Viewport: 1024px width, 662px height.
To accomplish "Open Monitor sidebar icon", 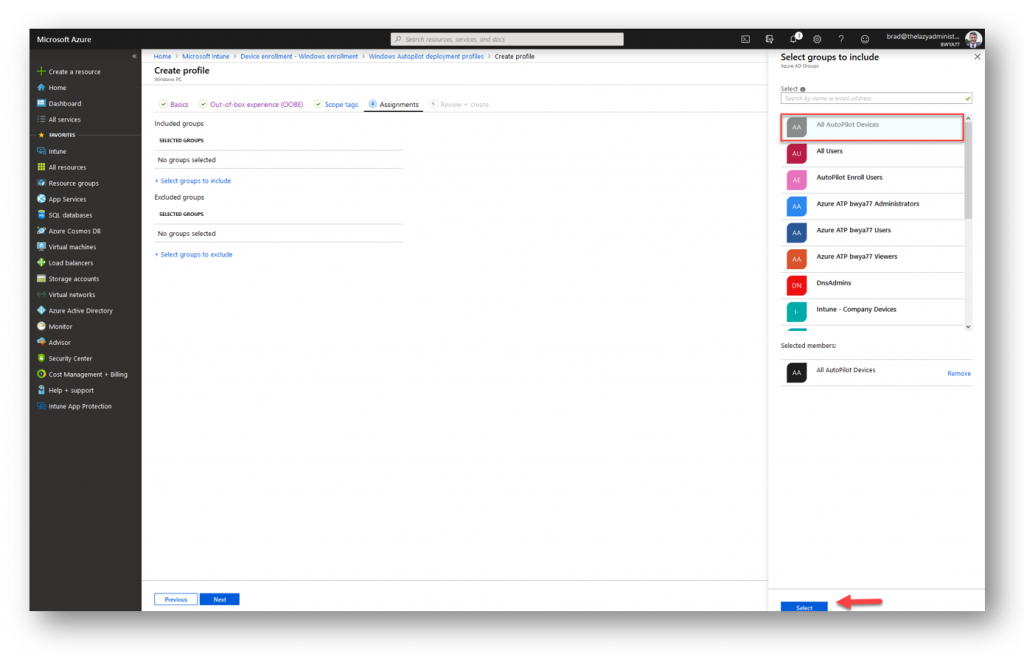I will 41,326.
